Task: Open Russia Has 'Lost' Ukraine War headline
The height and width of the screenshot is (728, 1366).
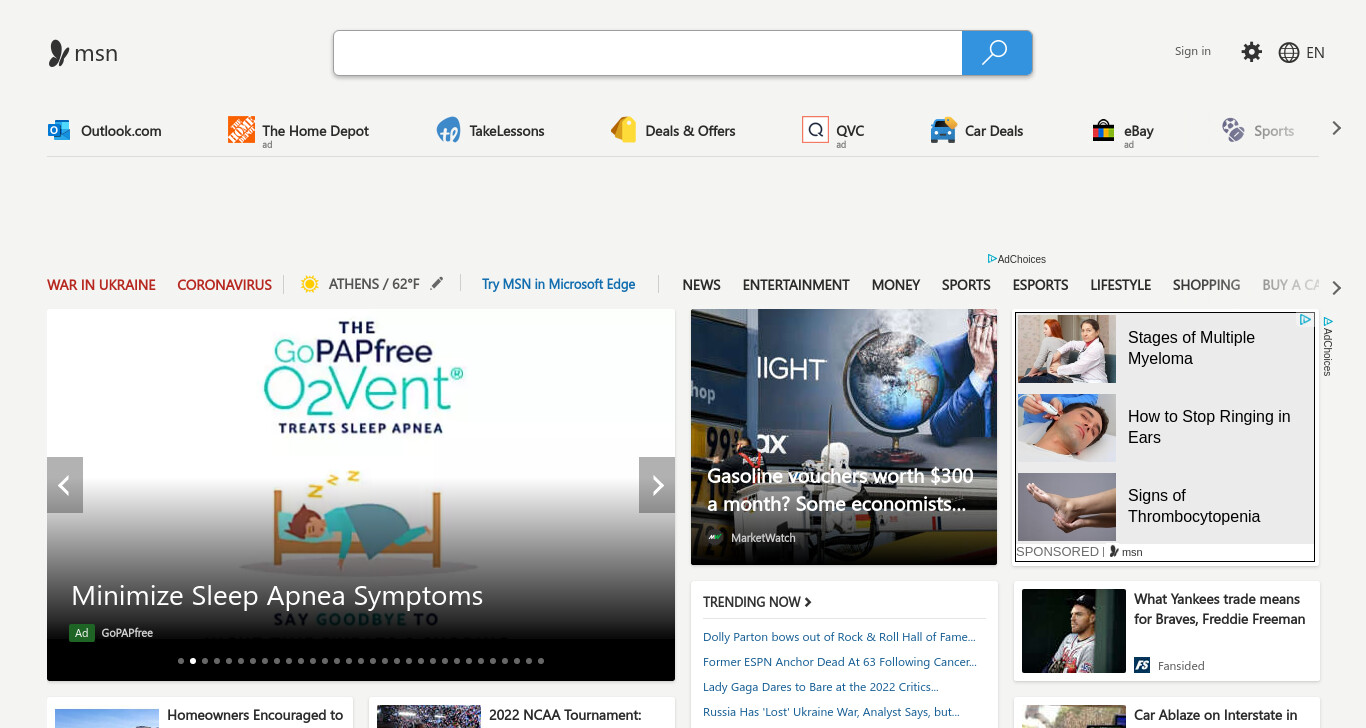Action: click(x=831, y=712)
